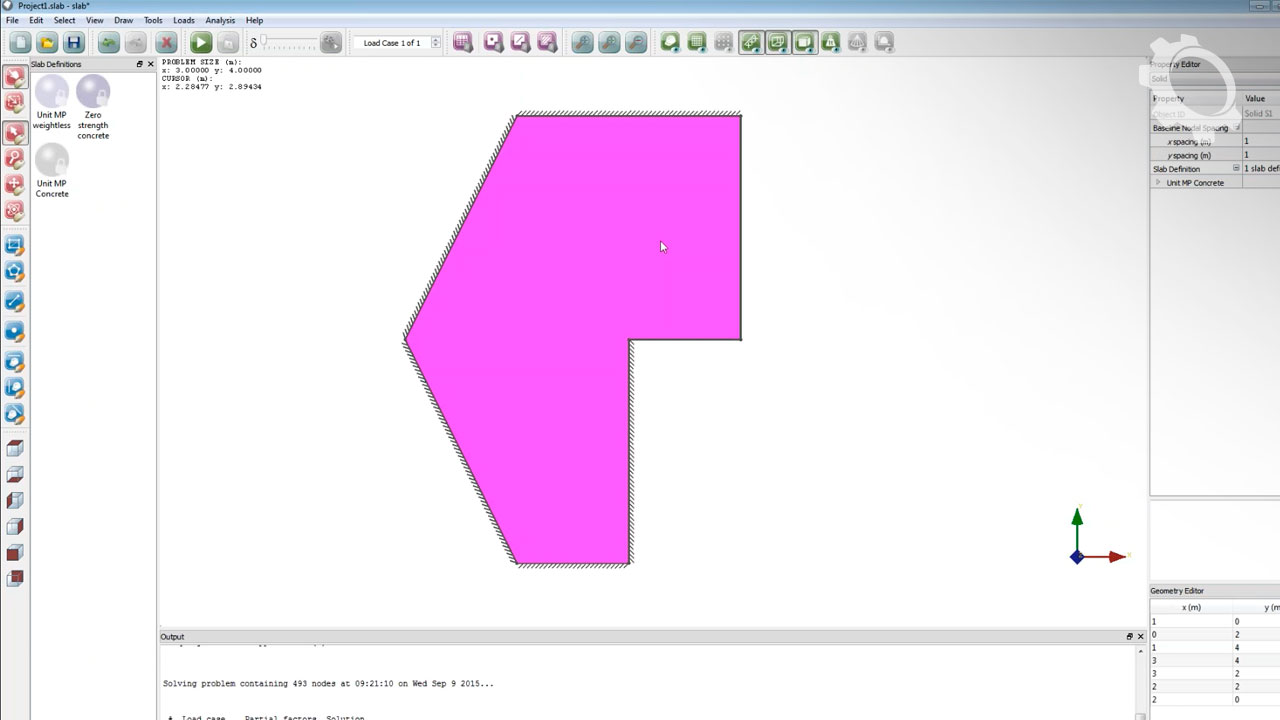Select the Zero strength concrete material
The height and width of the screenshot is (720, 1280).
click(93, 93)
